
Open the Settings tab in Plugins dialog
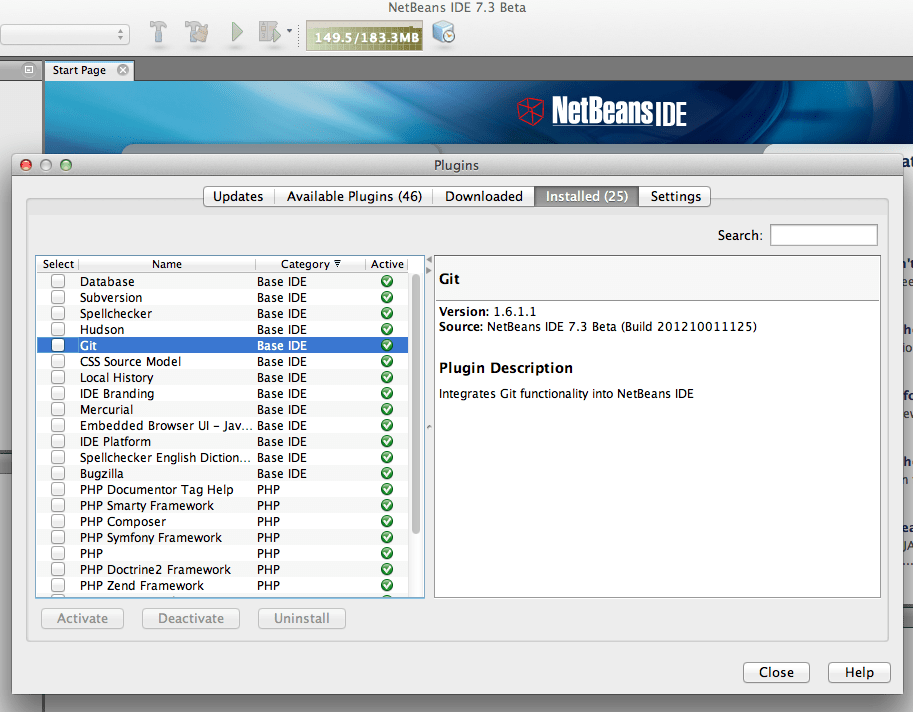tap(674, 196)
